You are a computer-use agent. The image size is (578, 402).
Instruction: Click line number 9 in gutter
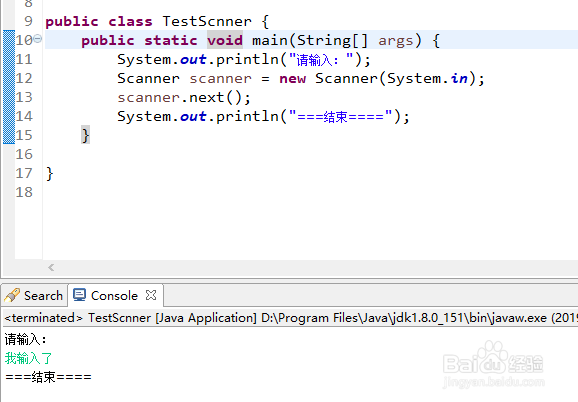pyautogui.click(x=28, y=21)
